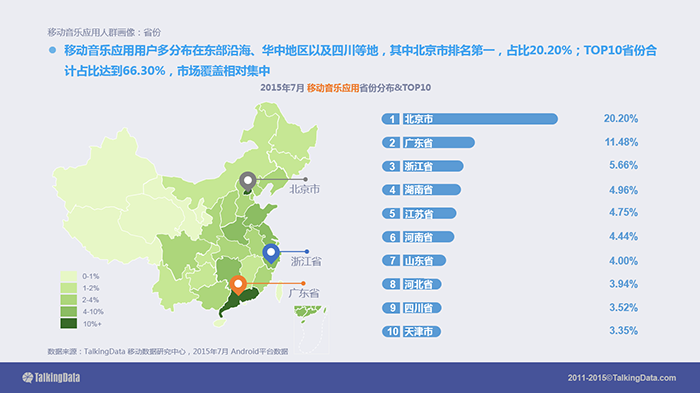Select the 江苏省 bar in ranking
This screenshot has height=393, width=700.
pyautogui.click(x=429, y=213)
